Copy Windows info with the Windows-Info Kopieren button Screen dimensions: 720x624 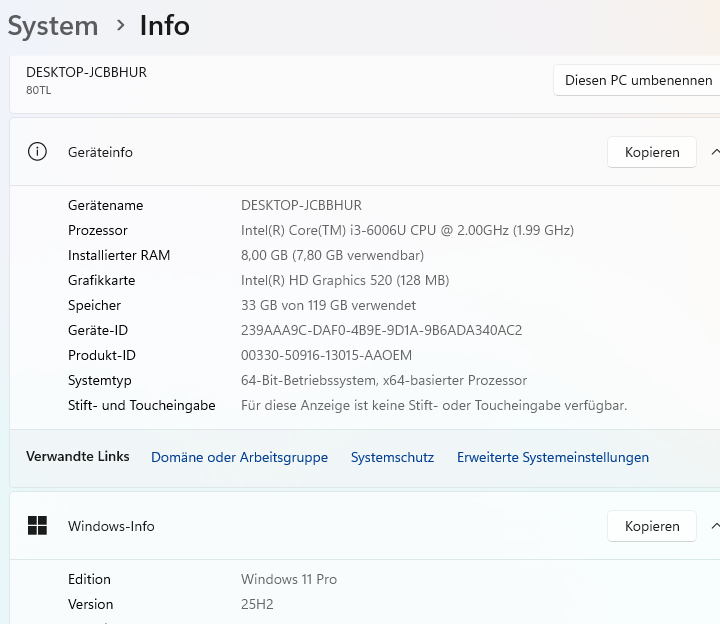click(x=652, y=526)
